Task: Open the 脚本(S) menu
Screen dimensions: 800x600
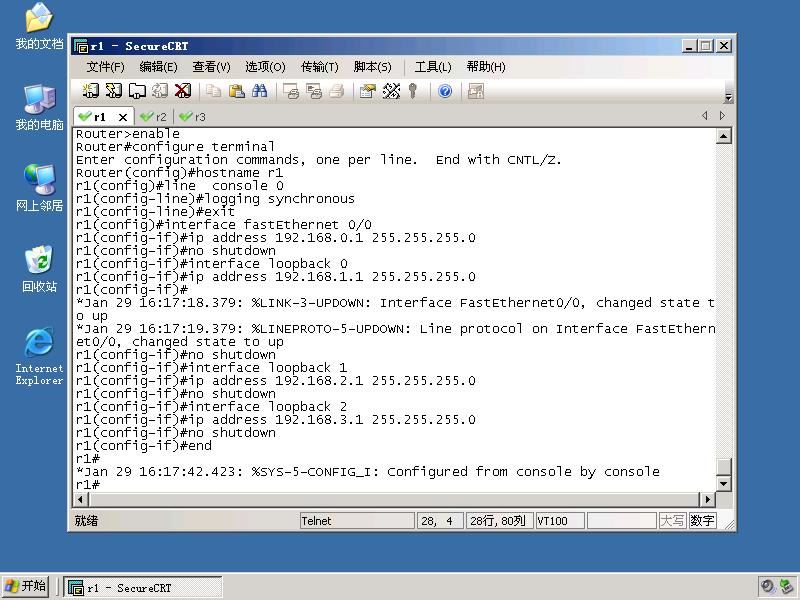Action: pos(372,67)
